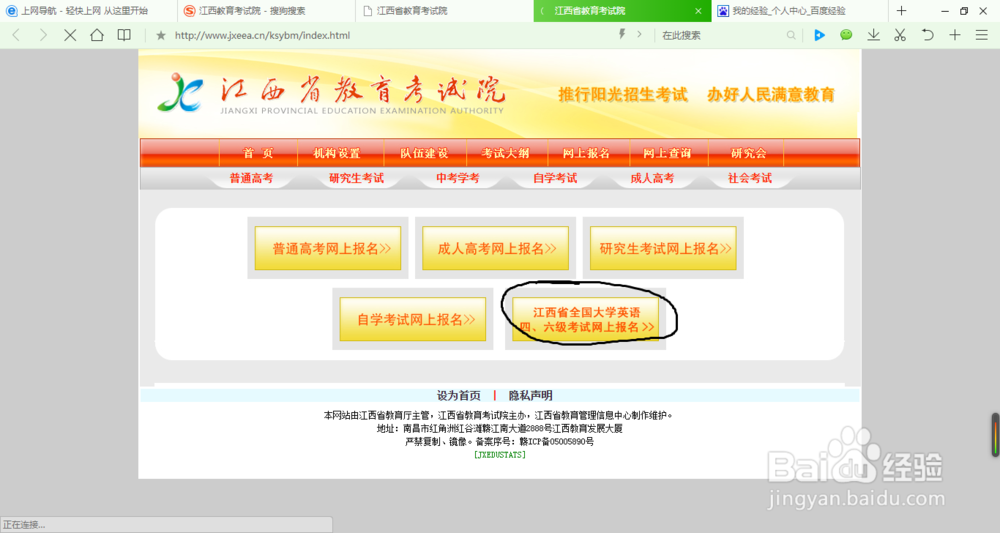The height and width of the screenshot is (533, 1000).
Task: Click the scissors screenshot icon
Action: [x=900, y=35]
